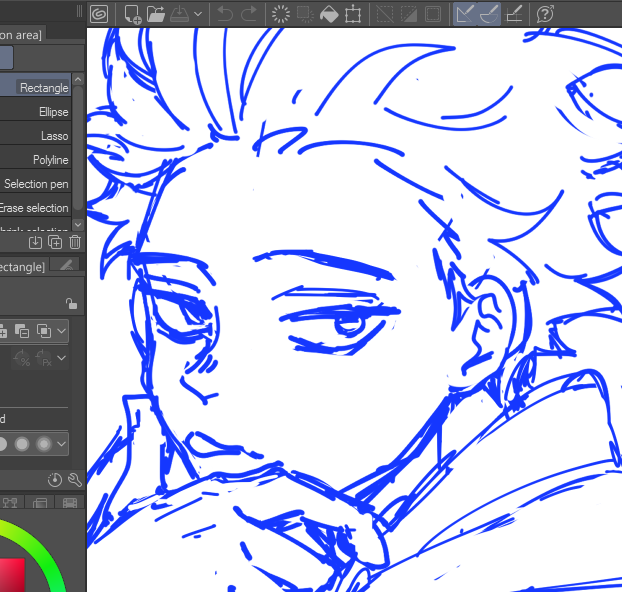Open the brush size tab beside Rectangle

pos(66,265)
